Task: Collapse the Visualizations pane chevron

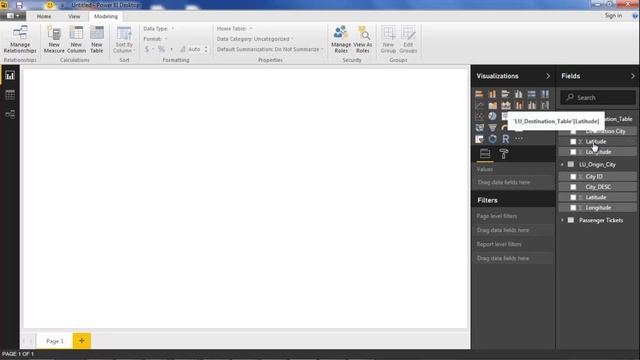Action: pos(548,76)
